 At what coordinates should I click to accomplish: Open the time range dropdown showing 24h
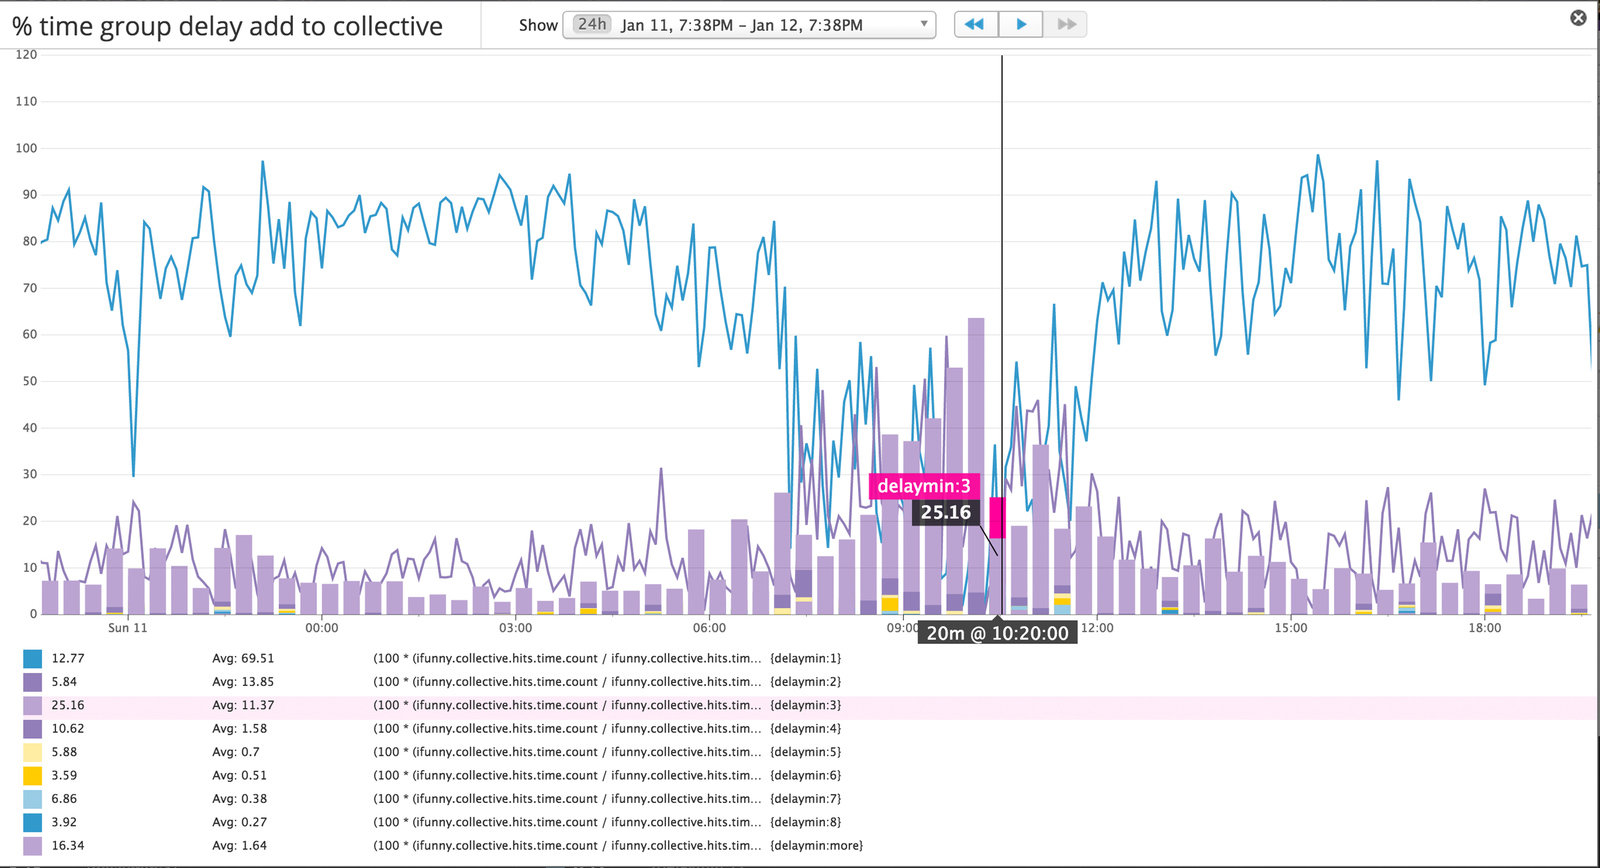pyautogui.click(x=749, y=24)
